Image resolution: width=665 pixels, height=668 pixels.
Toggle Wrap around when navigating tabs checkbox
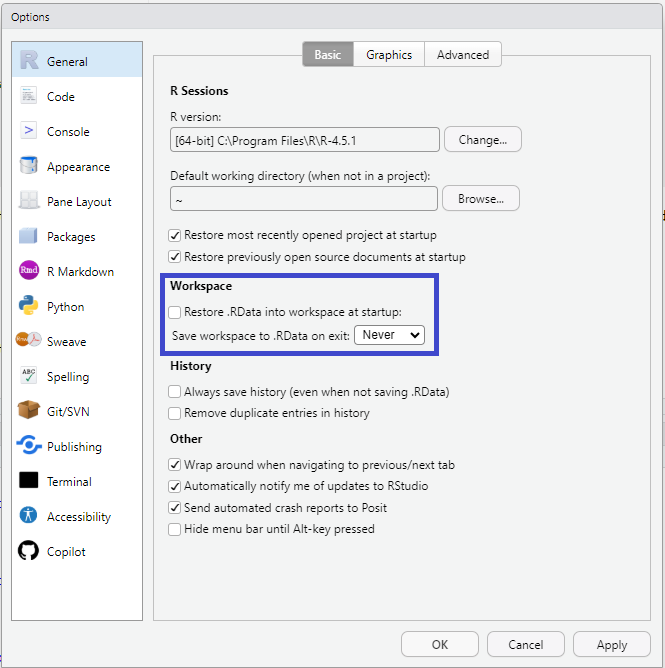pyautogui.click(x=175, y=465)
